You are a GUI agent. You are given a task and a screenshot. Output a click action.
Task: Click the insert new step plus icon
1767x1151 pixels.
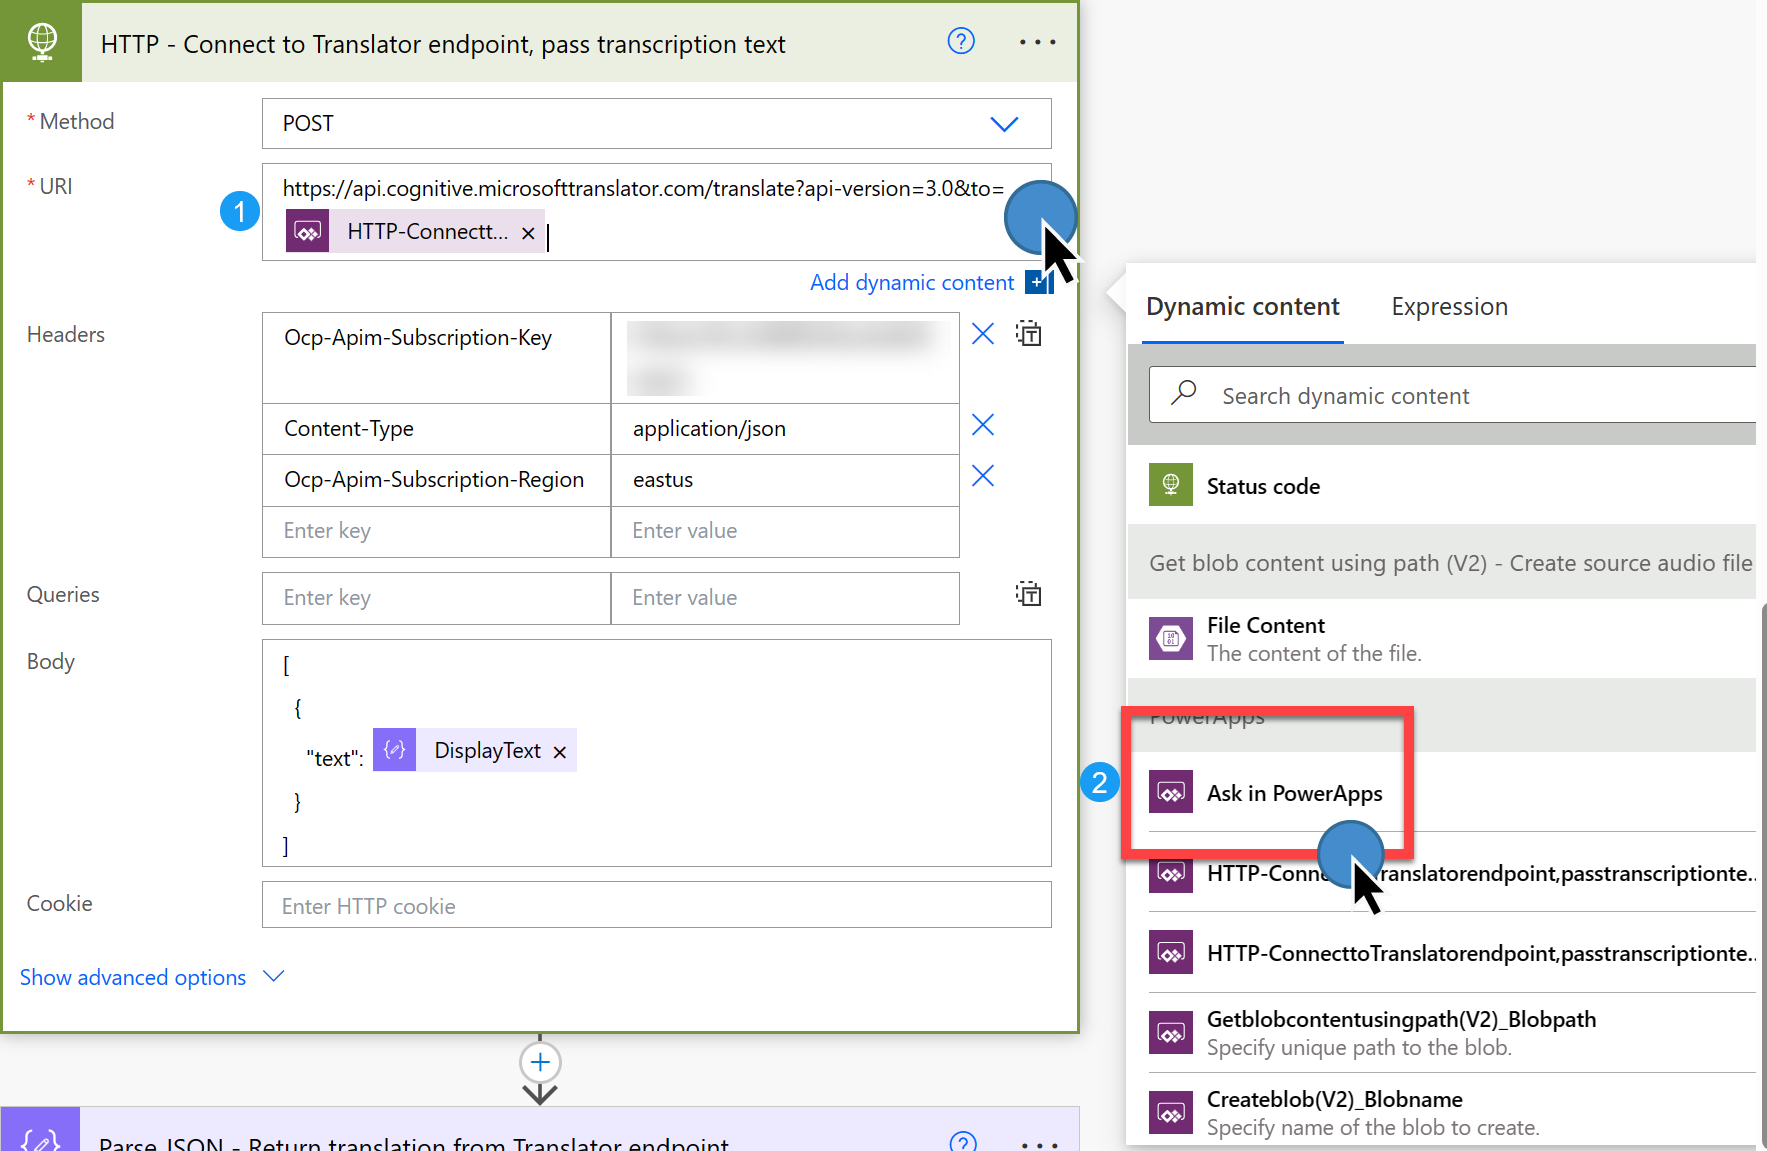coord(539,1062)
